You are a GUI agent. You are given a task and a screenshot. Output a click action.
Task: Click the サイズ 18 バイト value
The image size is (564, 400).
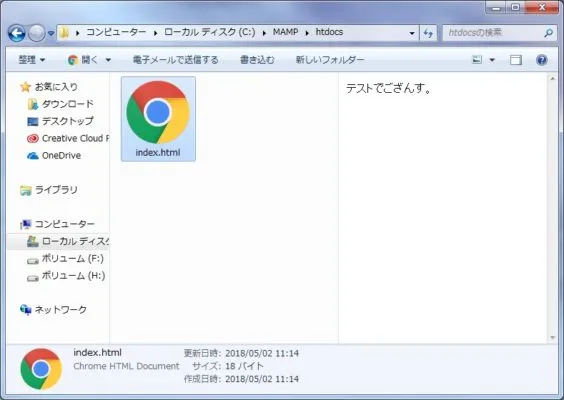point(244,366)
